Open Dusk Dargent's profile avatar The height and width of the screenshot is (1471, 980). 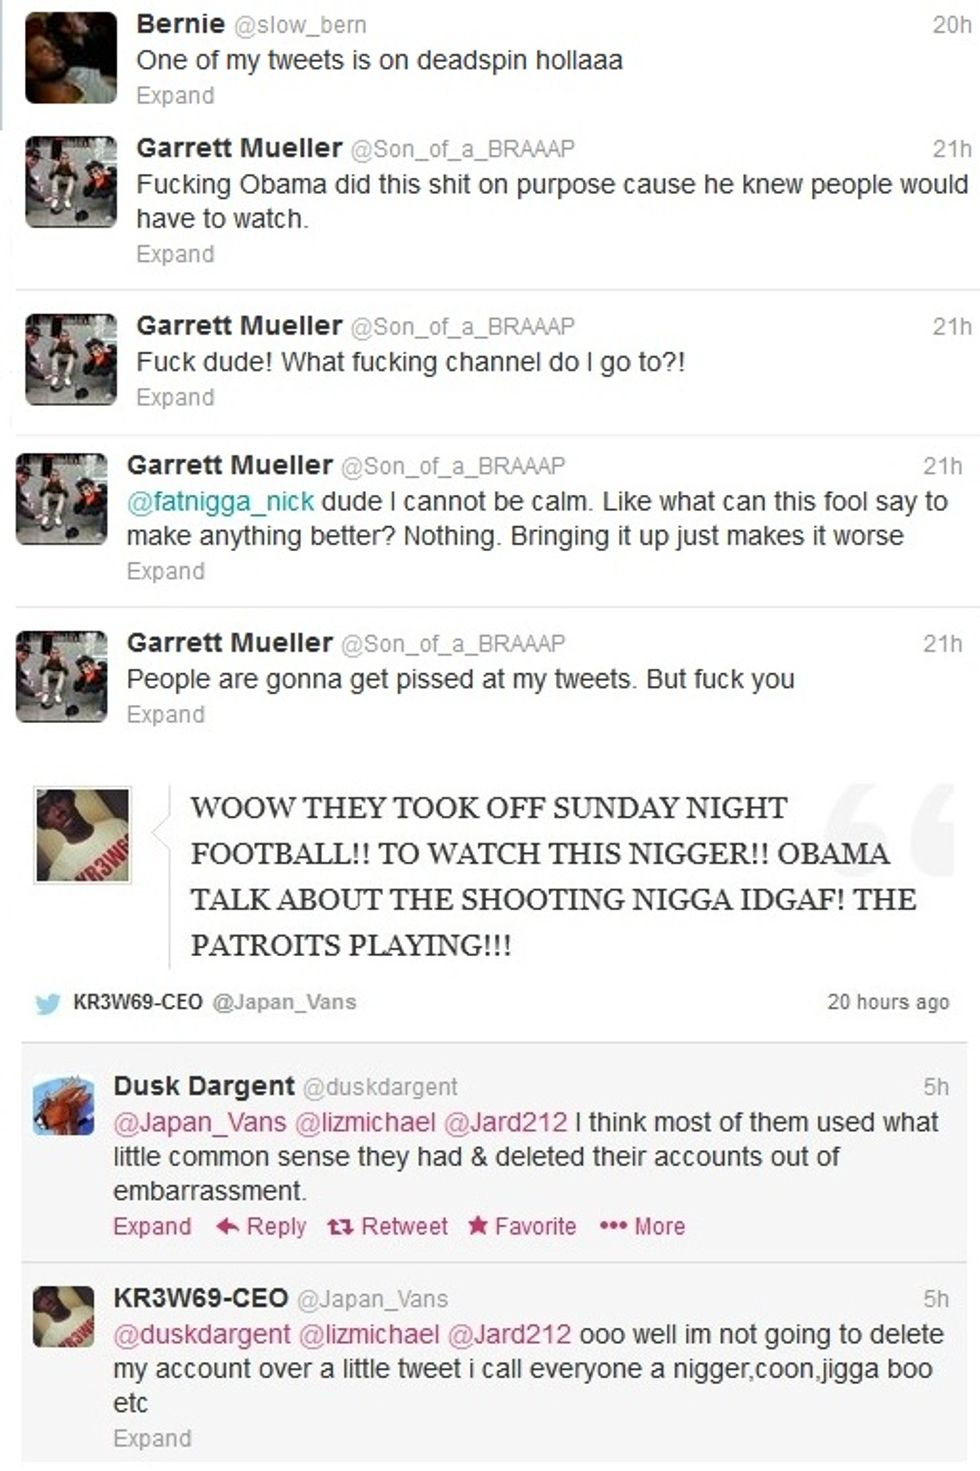coord(63,1105)
